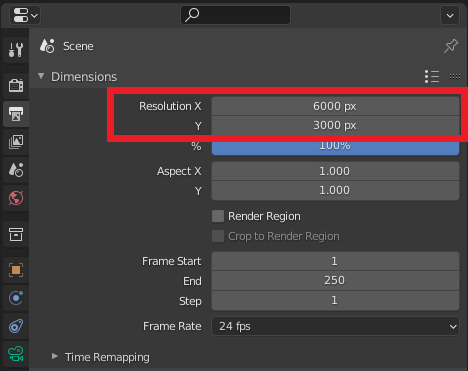Image resolution: width=468 pixels, height=371 pixels.
Task: Open the View Layer properties tab
Action: click(16, 142)
